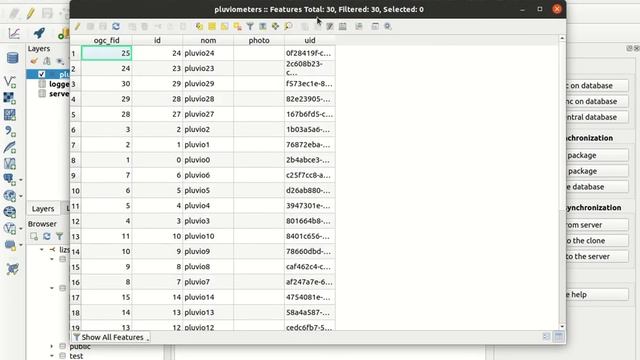Open Data Source Manager database icon
The image size is (640, 360).
coord(12,58)
